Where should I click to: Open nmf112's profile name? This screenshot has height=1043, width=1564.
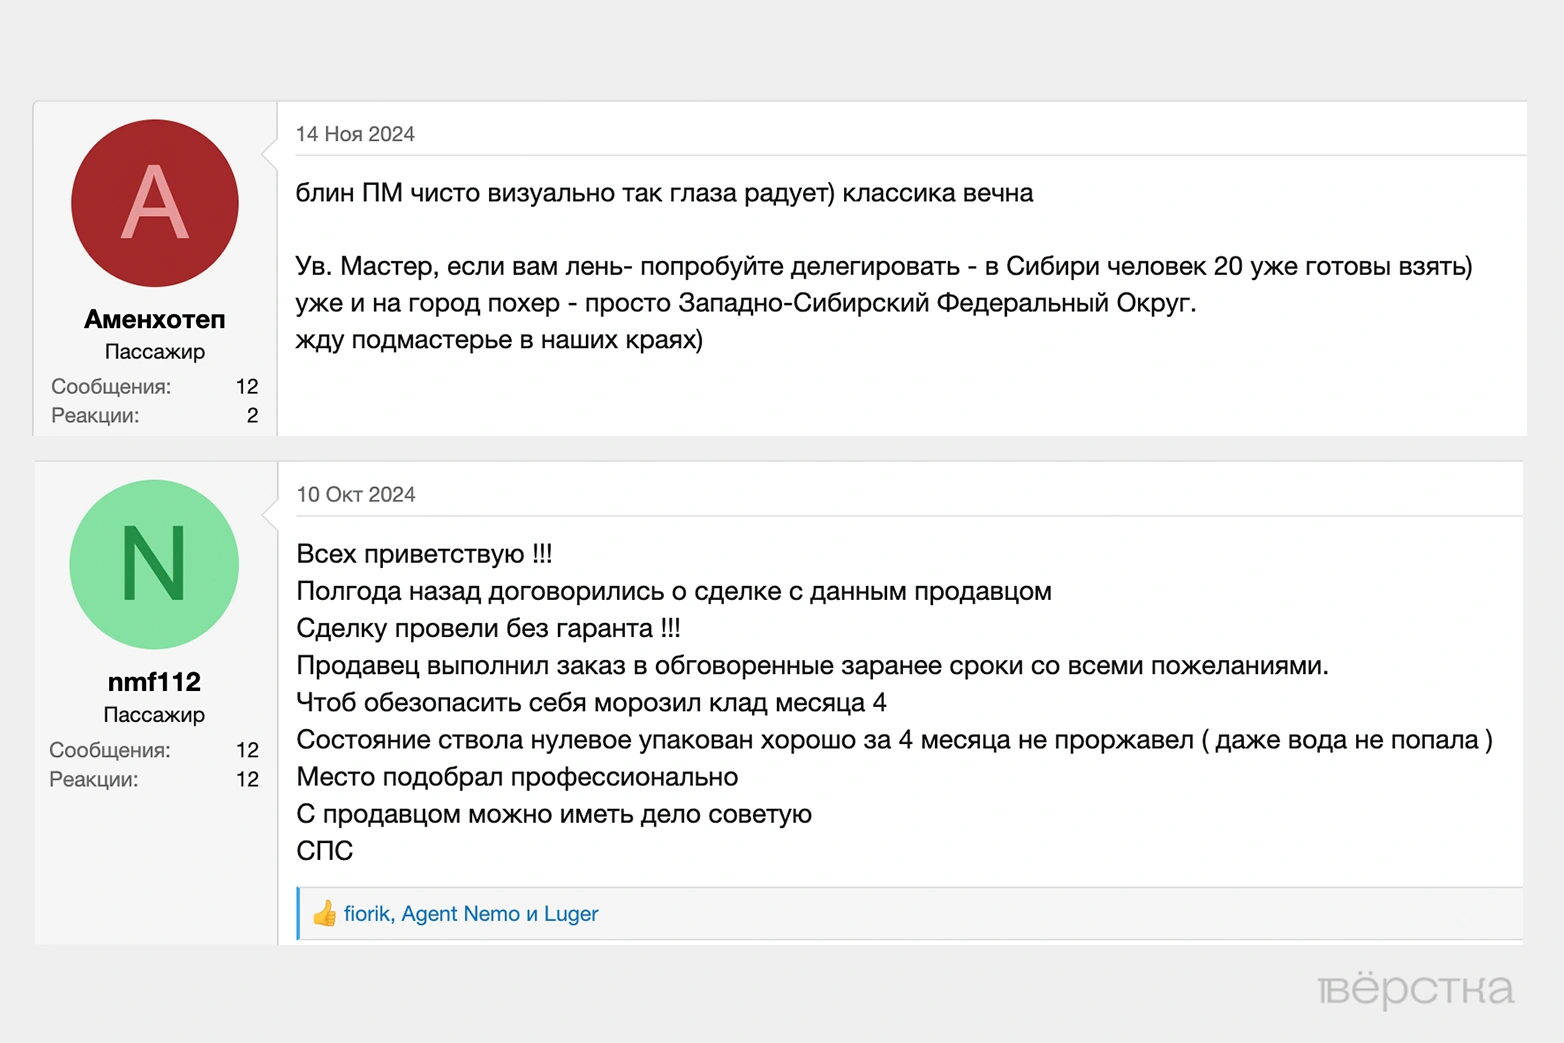[x=154, y=681]
